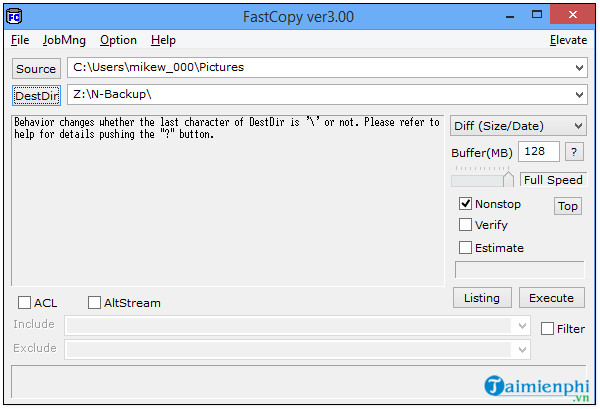Click the Full Speed slider handle

[508, 179]
